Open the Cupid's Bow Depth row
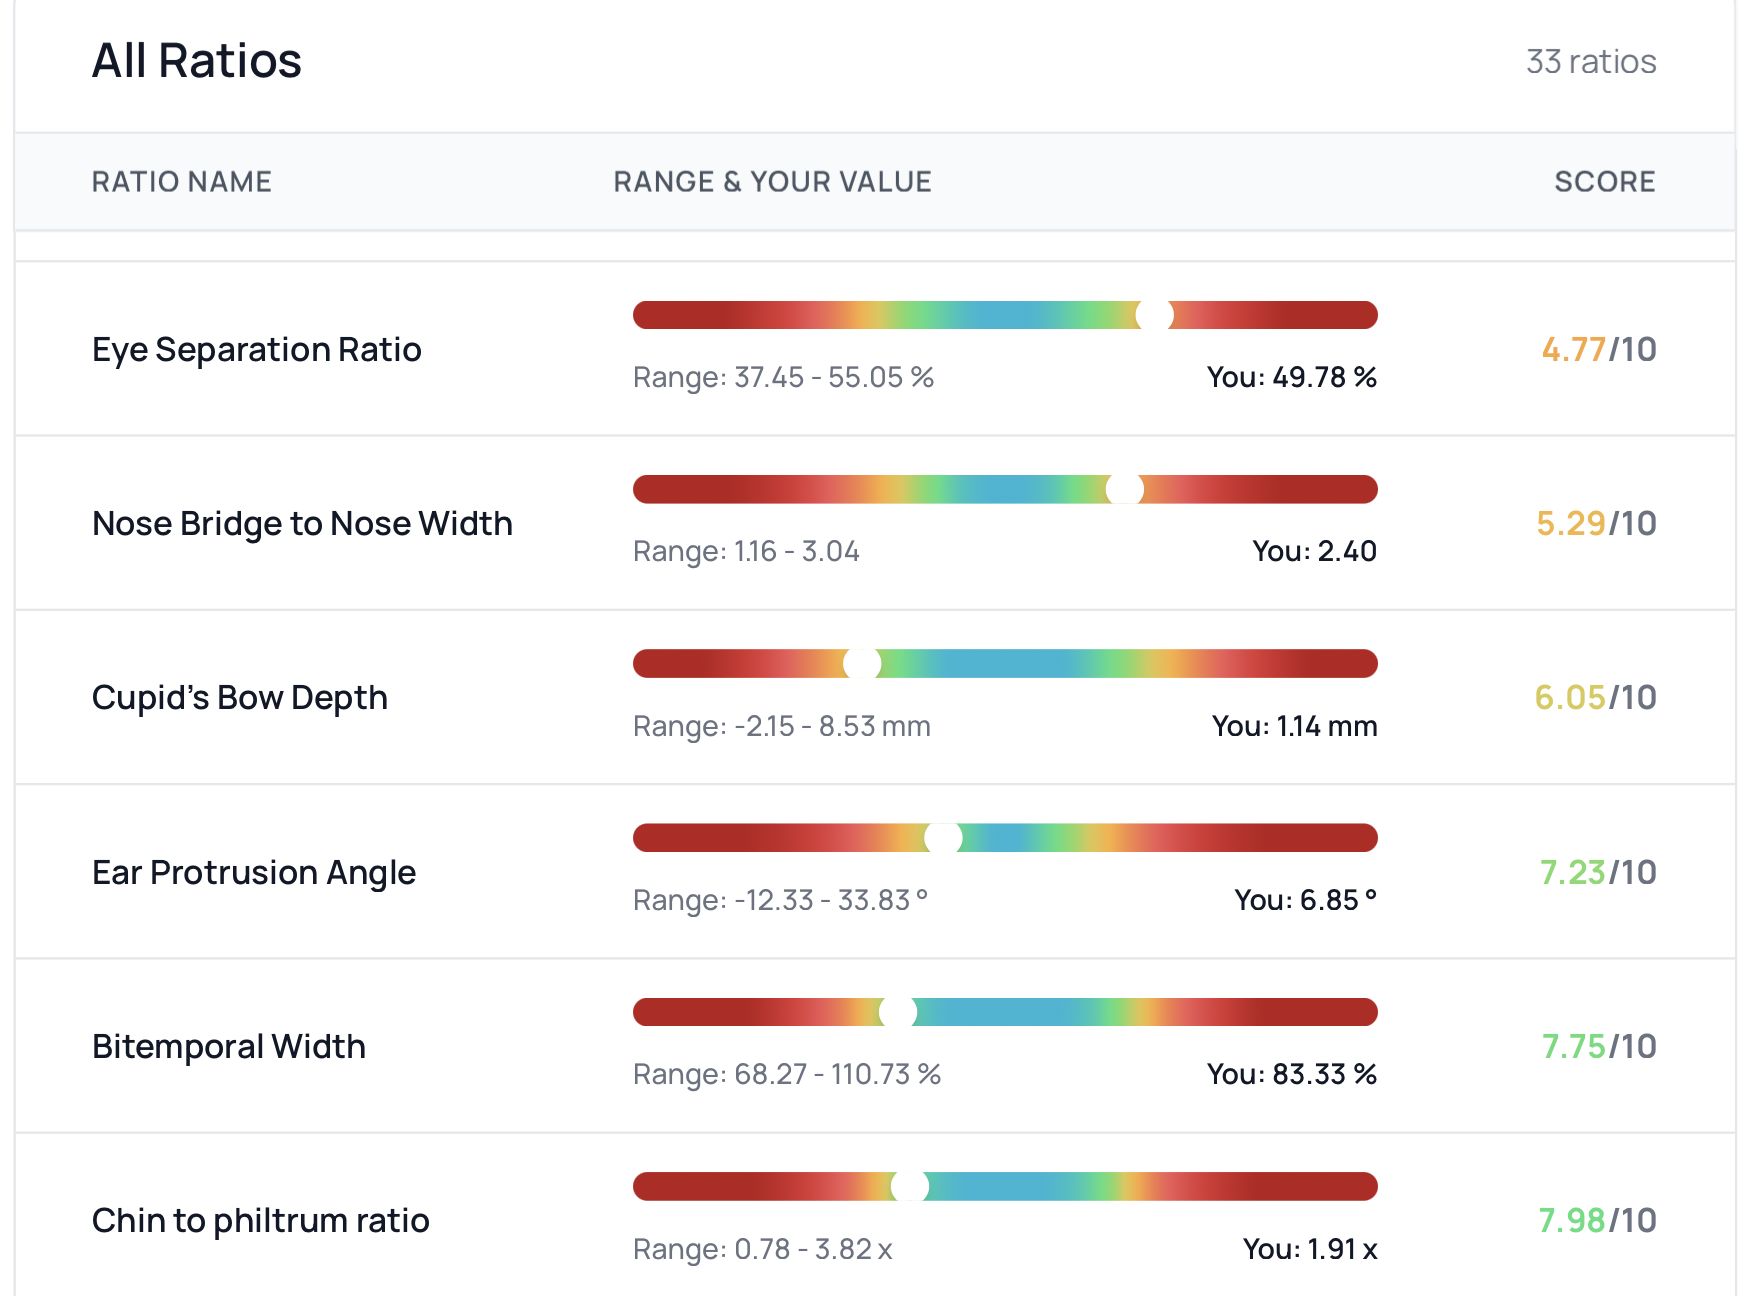 (239, 697)
